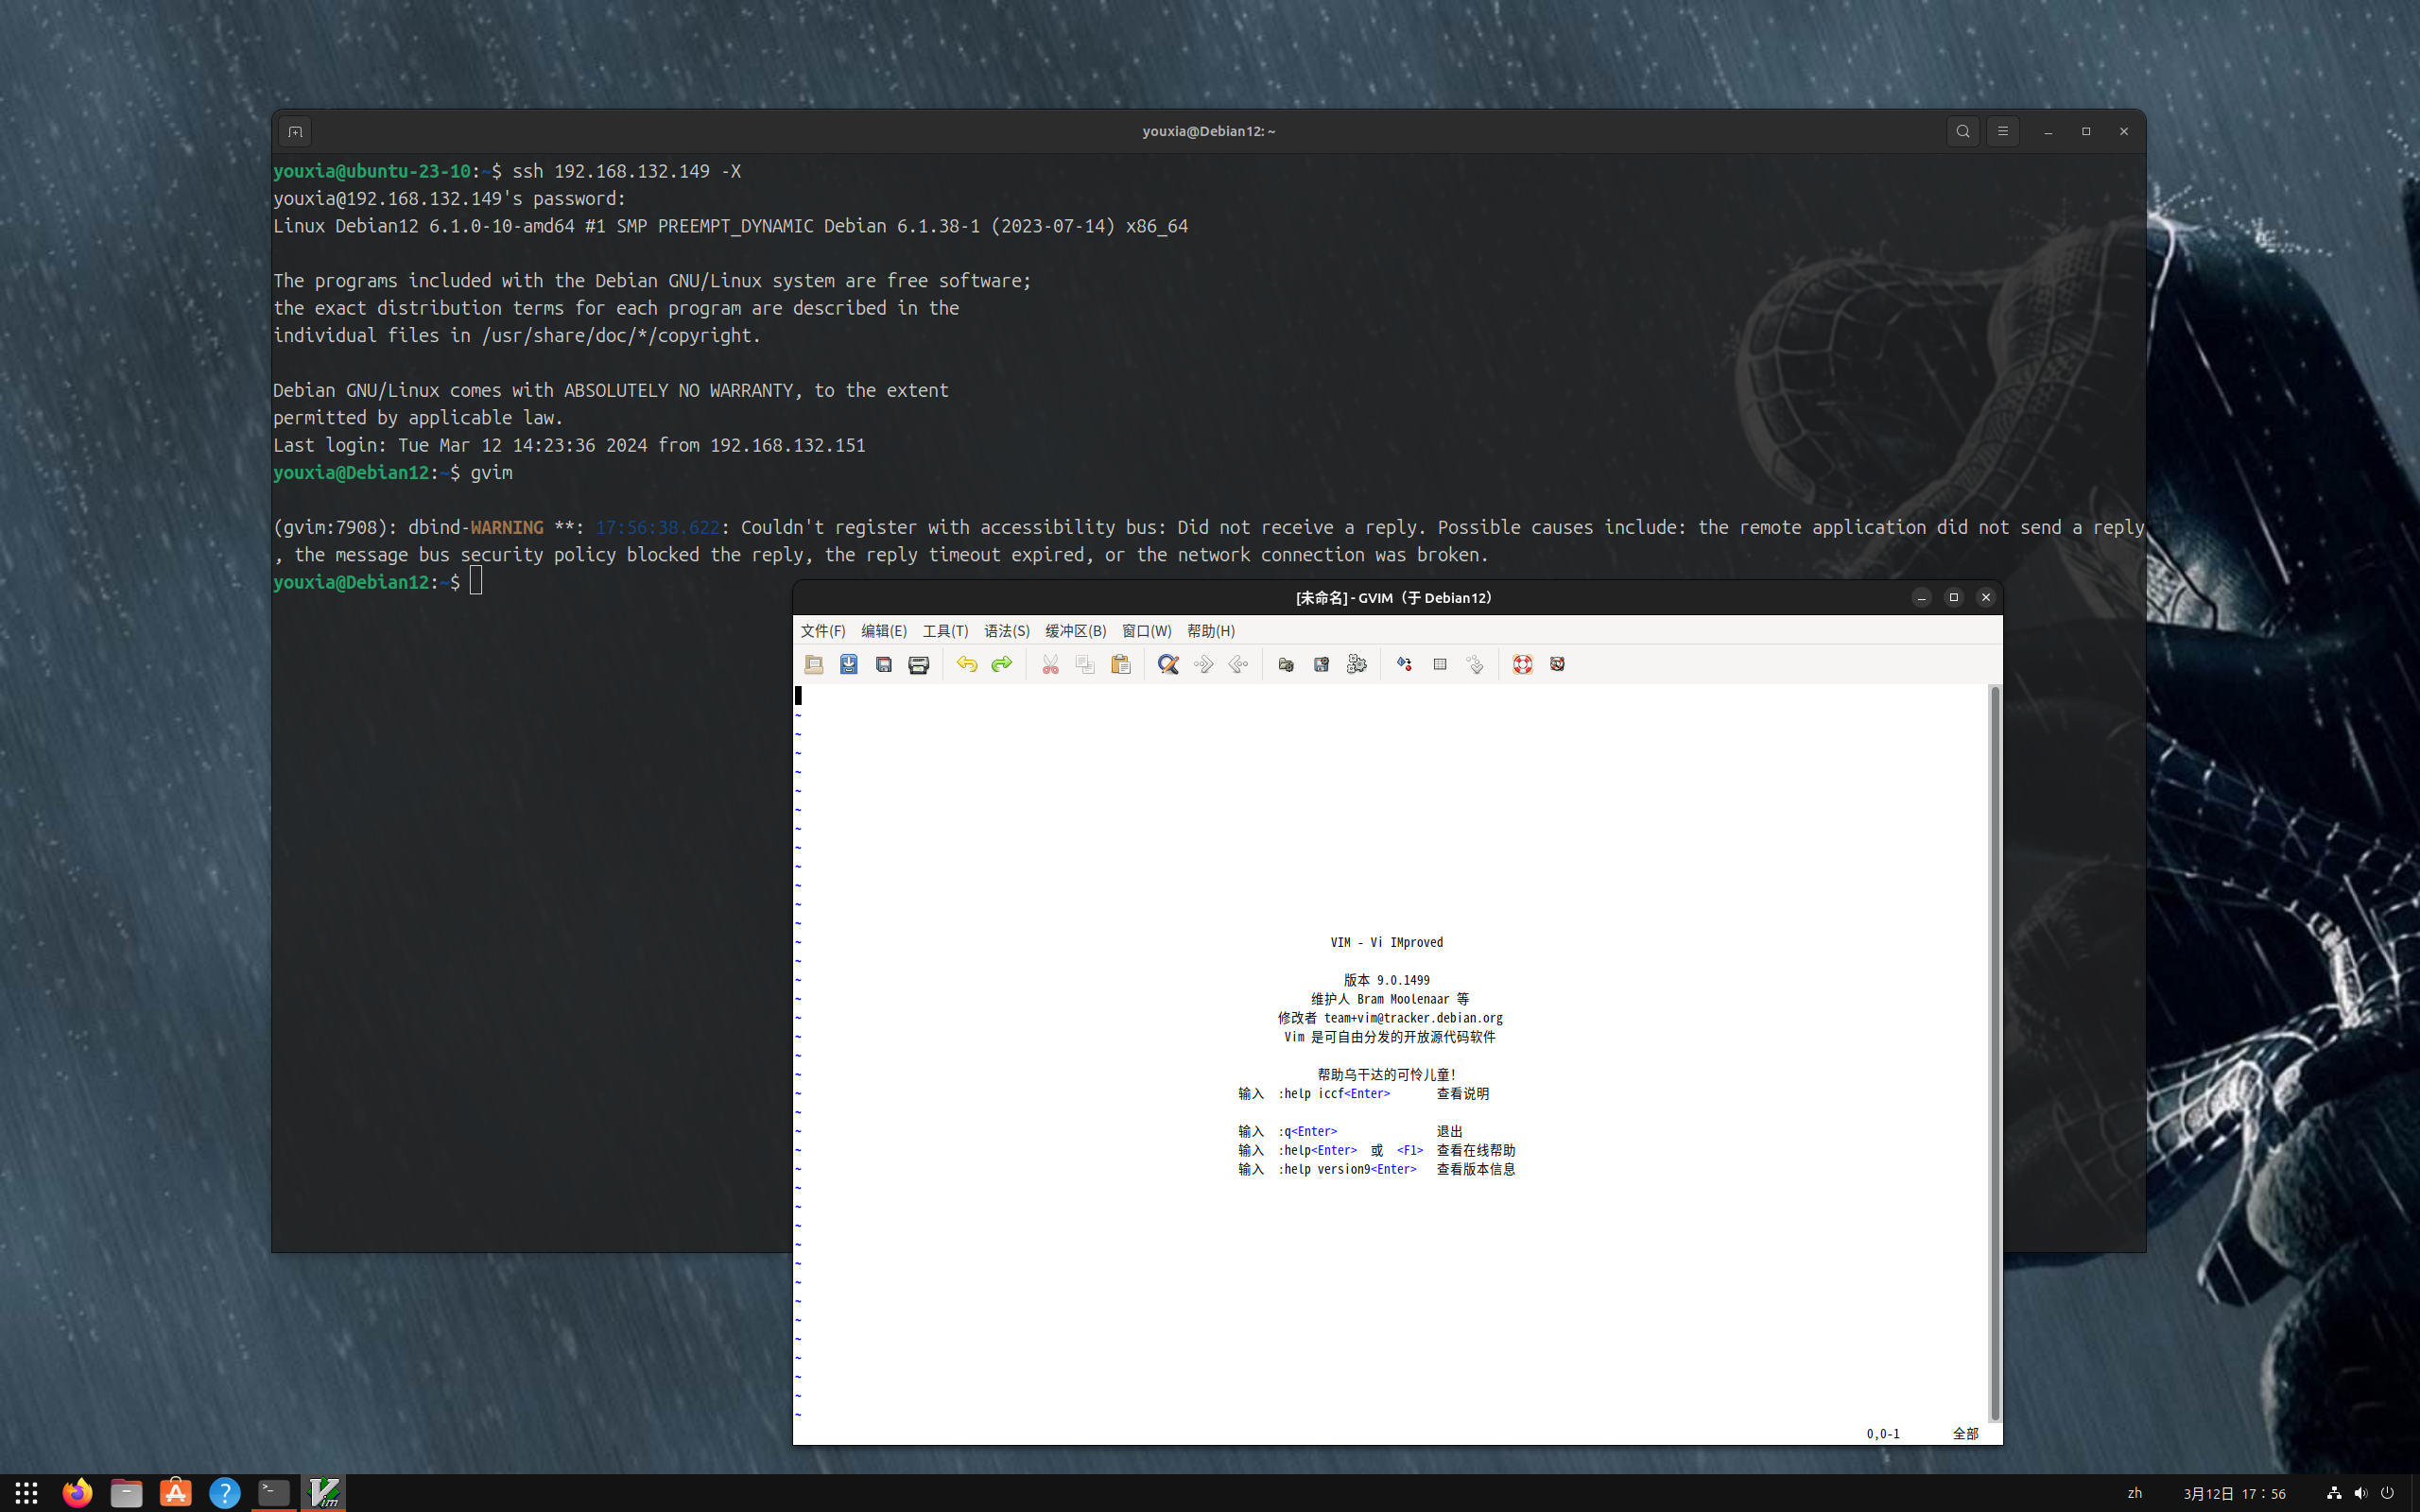This screenshot has width=2420, height=1512.
Task: Open GVim help via the lifebuoy icon
Action: point(1522,664)
